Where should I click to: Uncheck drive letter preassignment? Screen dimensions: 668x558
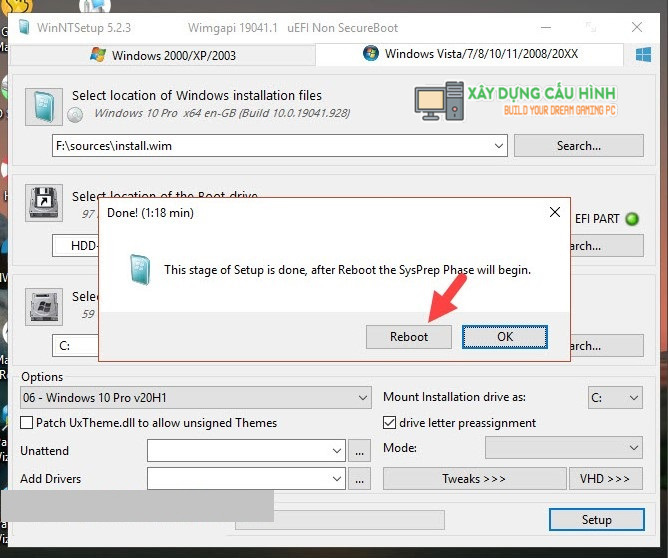click(390, 423)
